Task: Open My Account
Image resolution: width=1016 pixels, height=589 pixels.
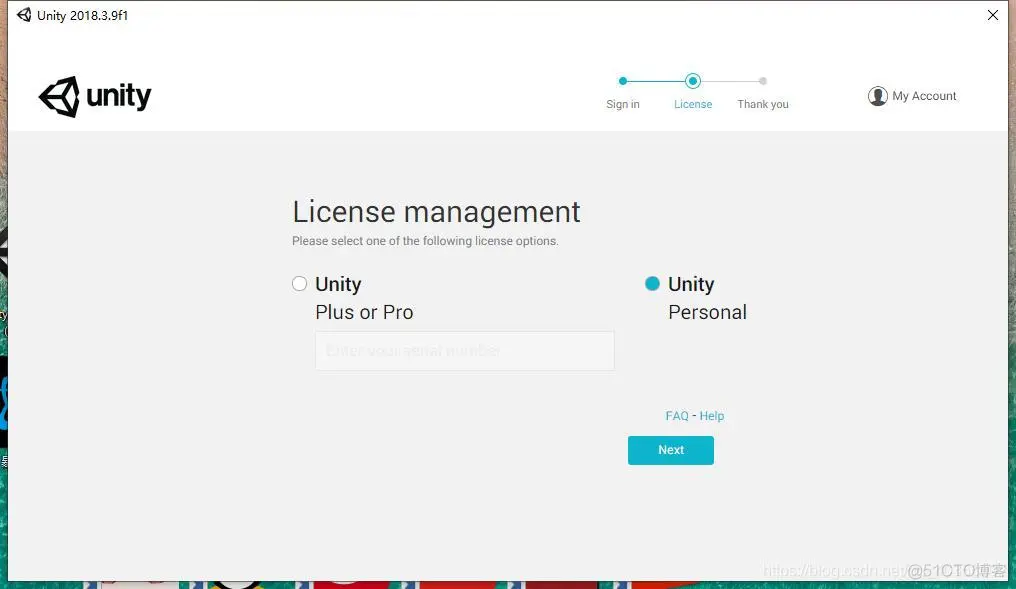Action: [x=912, y=96]
